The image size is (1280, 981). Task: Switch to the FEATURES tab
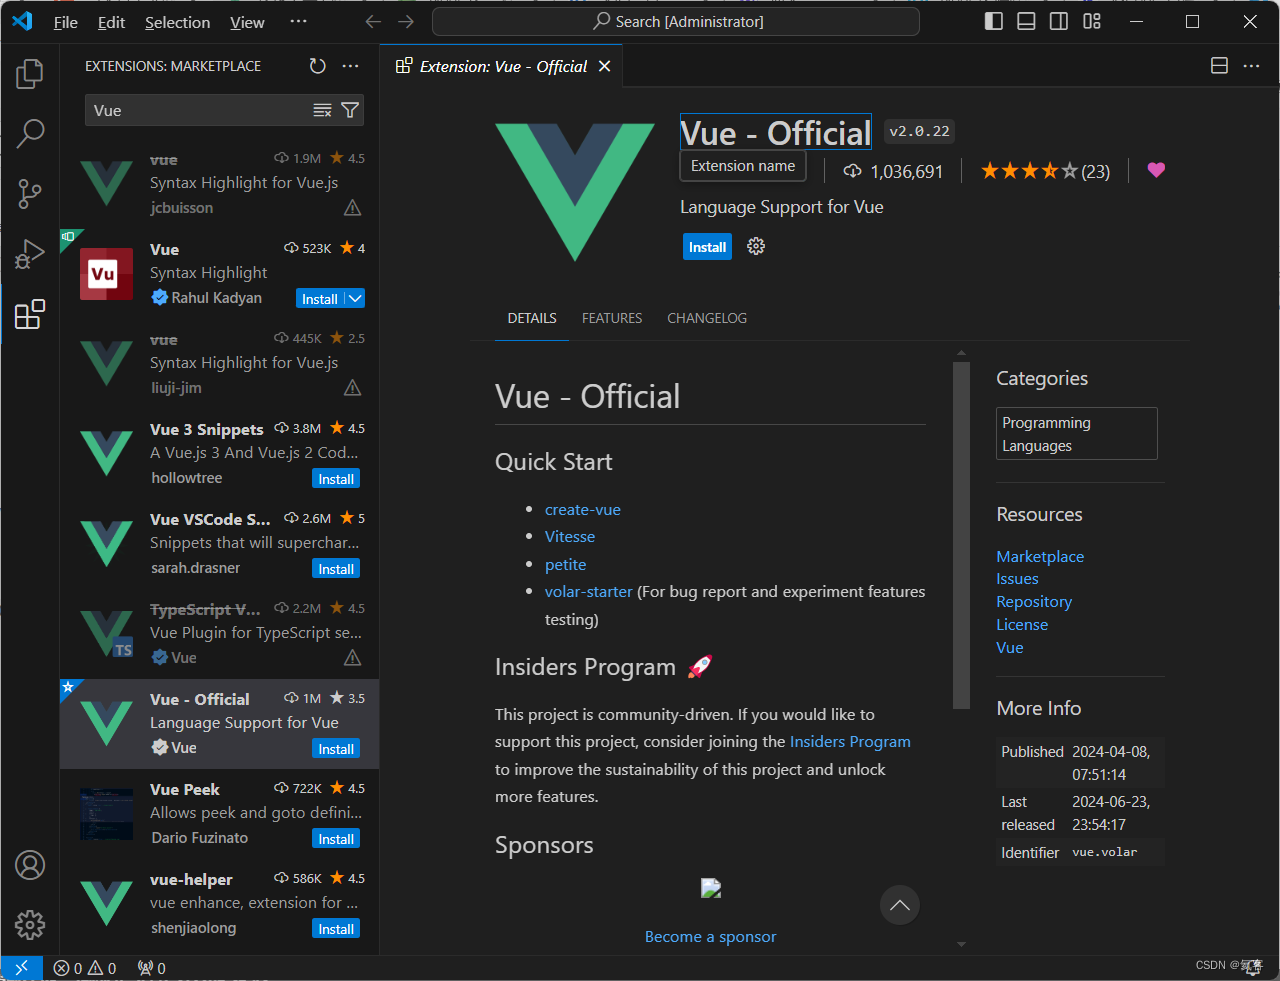[612, 318]
